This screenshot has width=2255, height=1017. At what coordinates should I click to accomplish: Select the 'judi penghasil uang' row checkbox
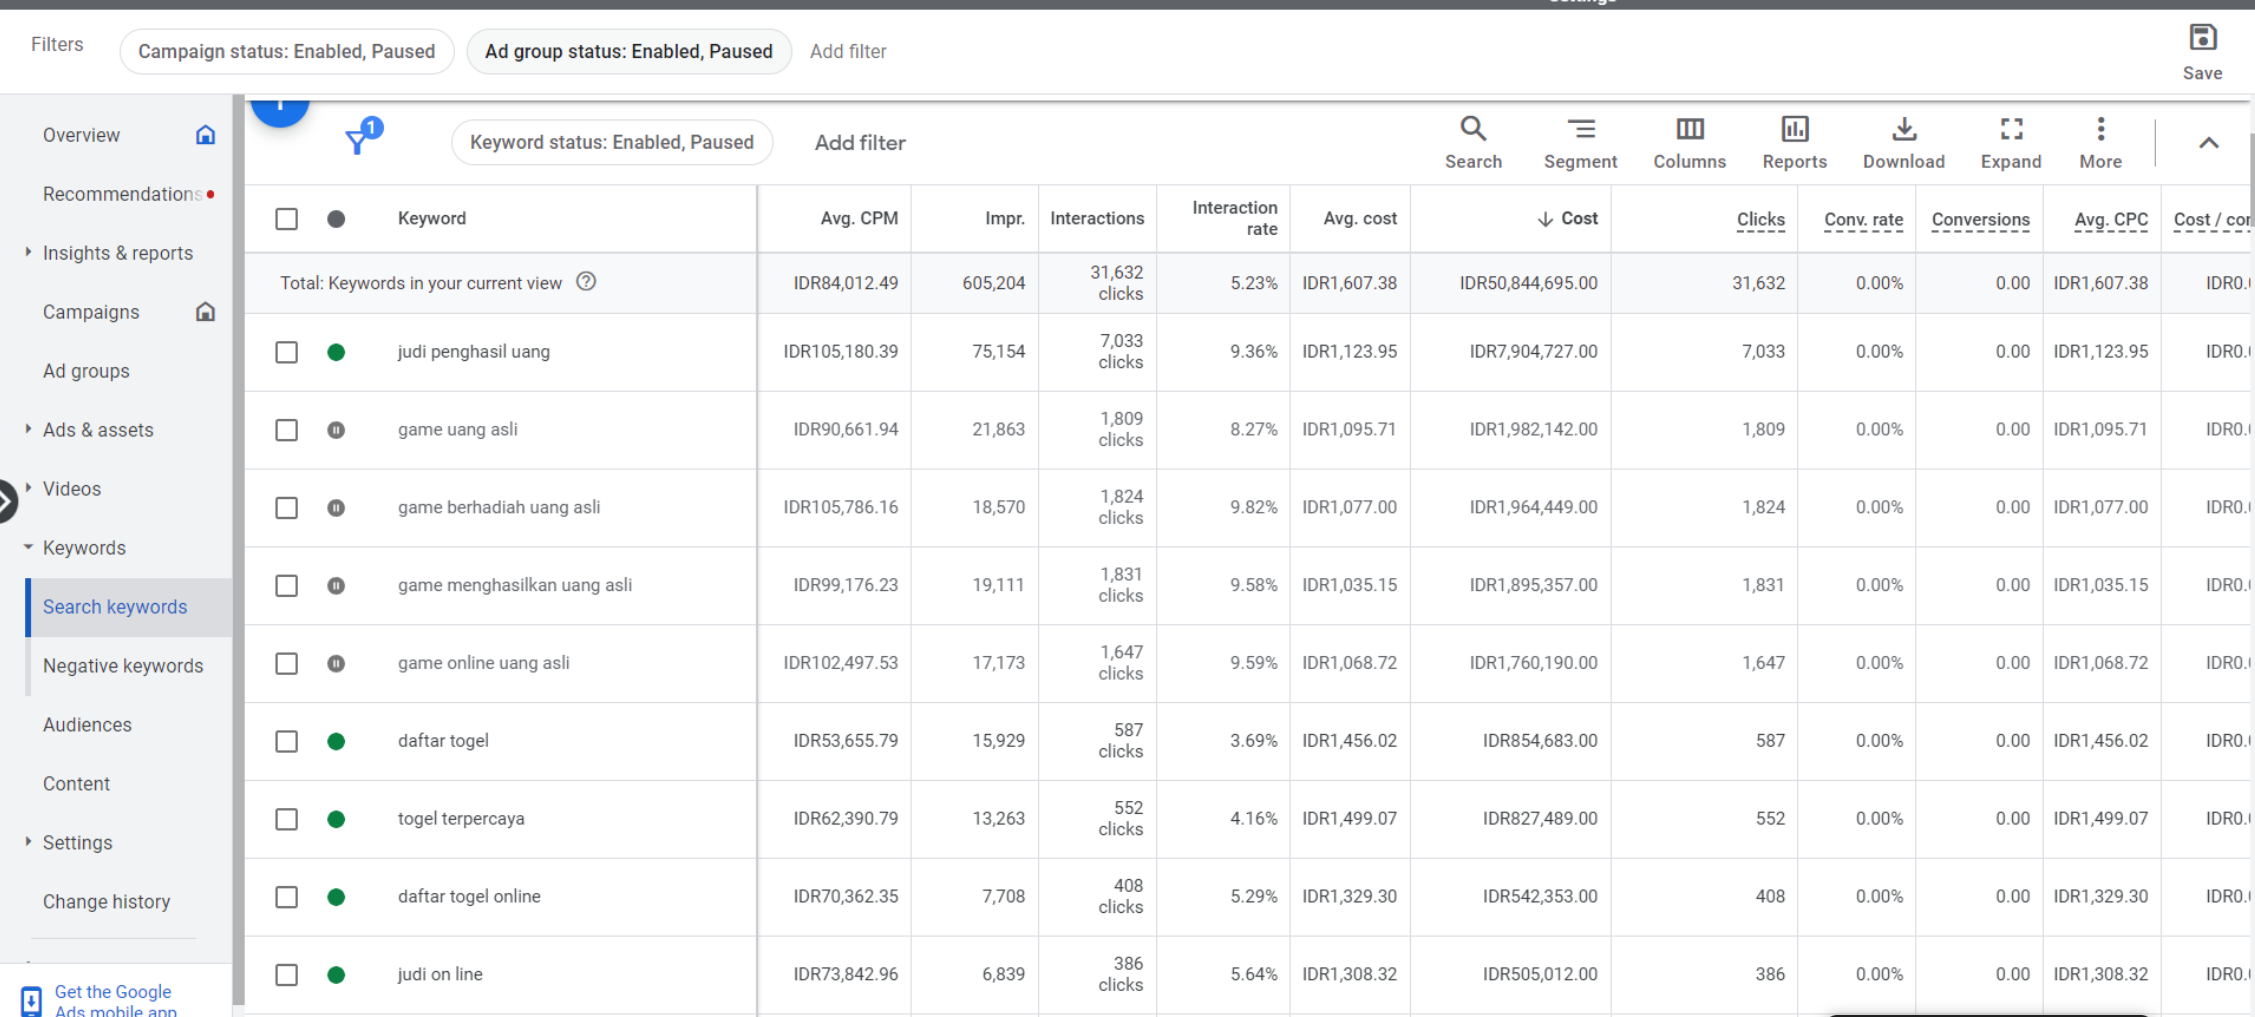click(x=287, y=352)
